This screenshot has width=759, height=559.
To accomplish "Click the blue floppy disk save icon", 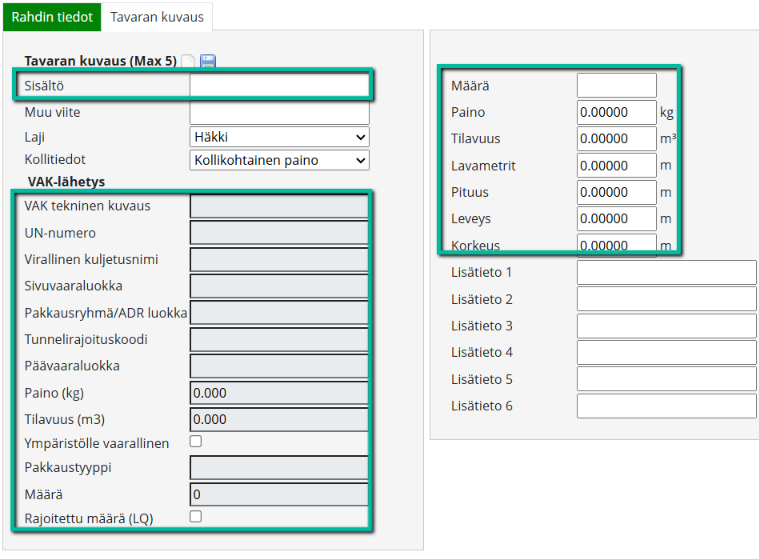I will (208, 62).
